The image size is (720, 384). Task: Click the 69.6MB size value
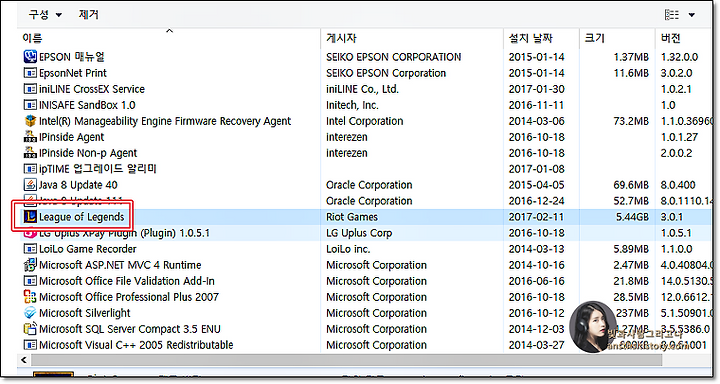pyautogui.click(x=631, y=185)
